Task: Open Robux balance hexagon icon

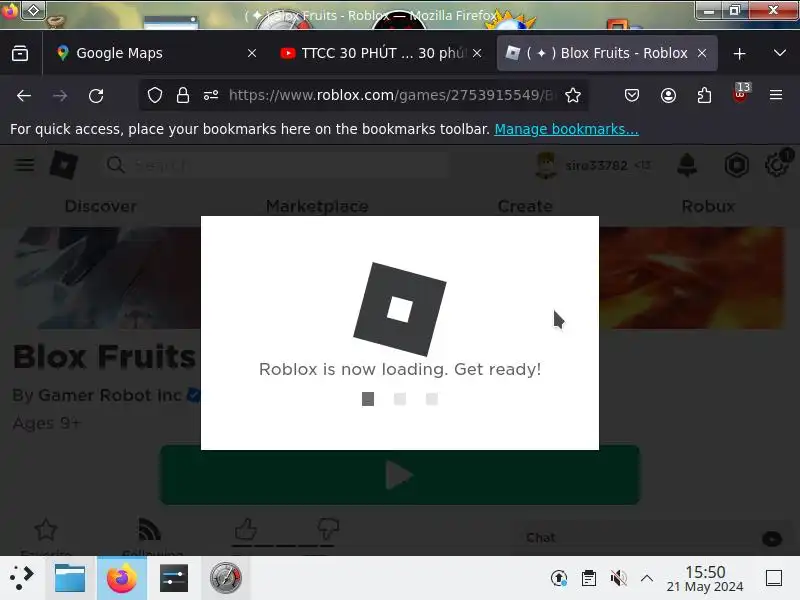Action: (737, 165)
